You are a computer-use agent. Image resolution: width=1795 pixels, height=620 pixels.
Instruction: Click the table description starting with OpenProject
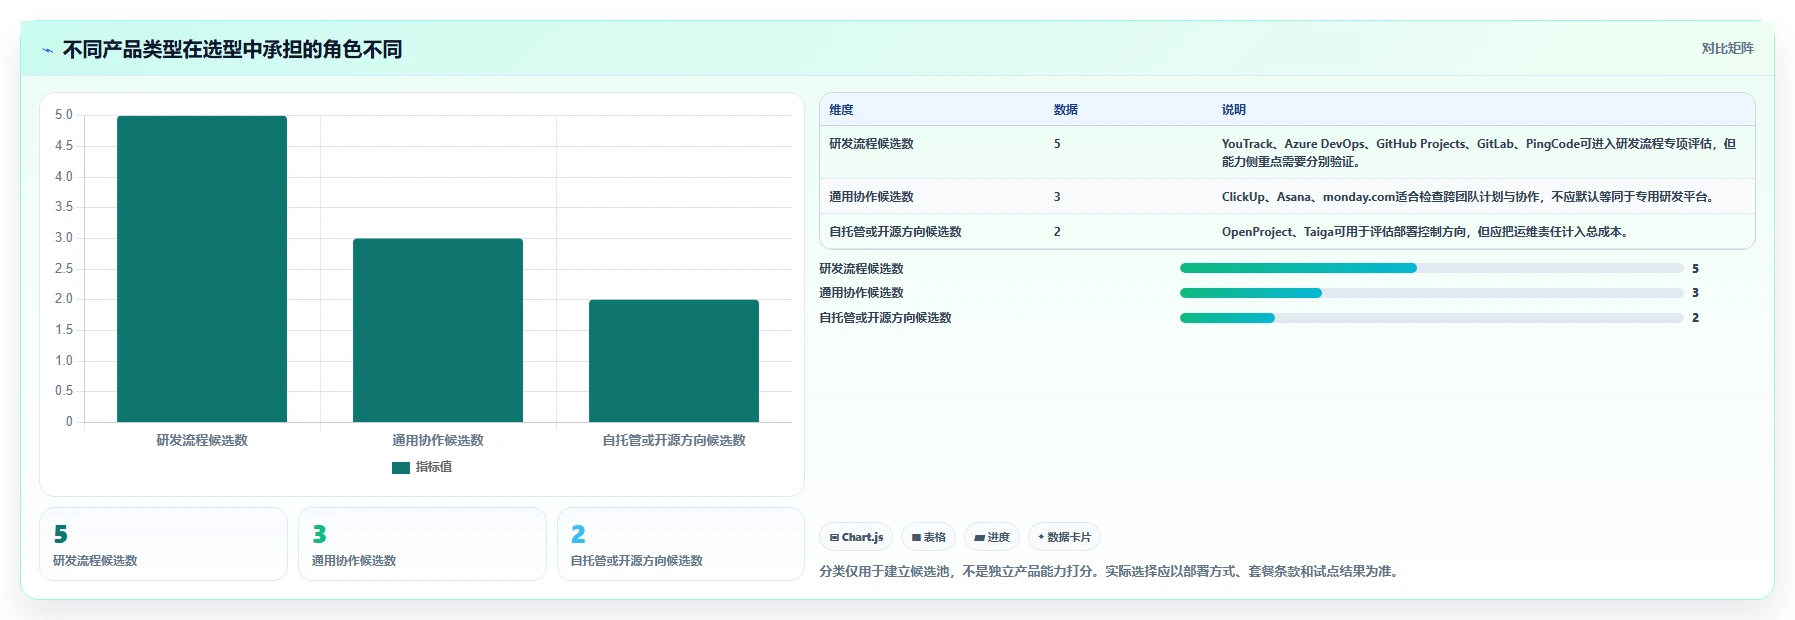click(x=1428, y=232)
